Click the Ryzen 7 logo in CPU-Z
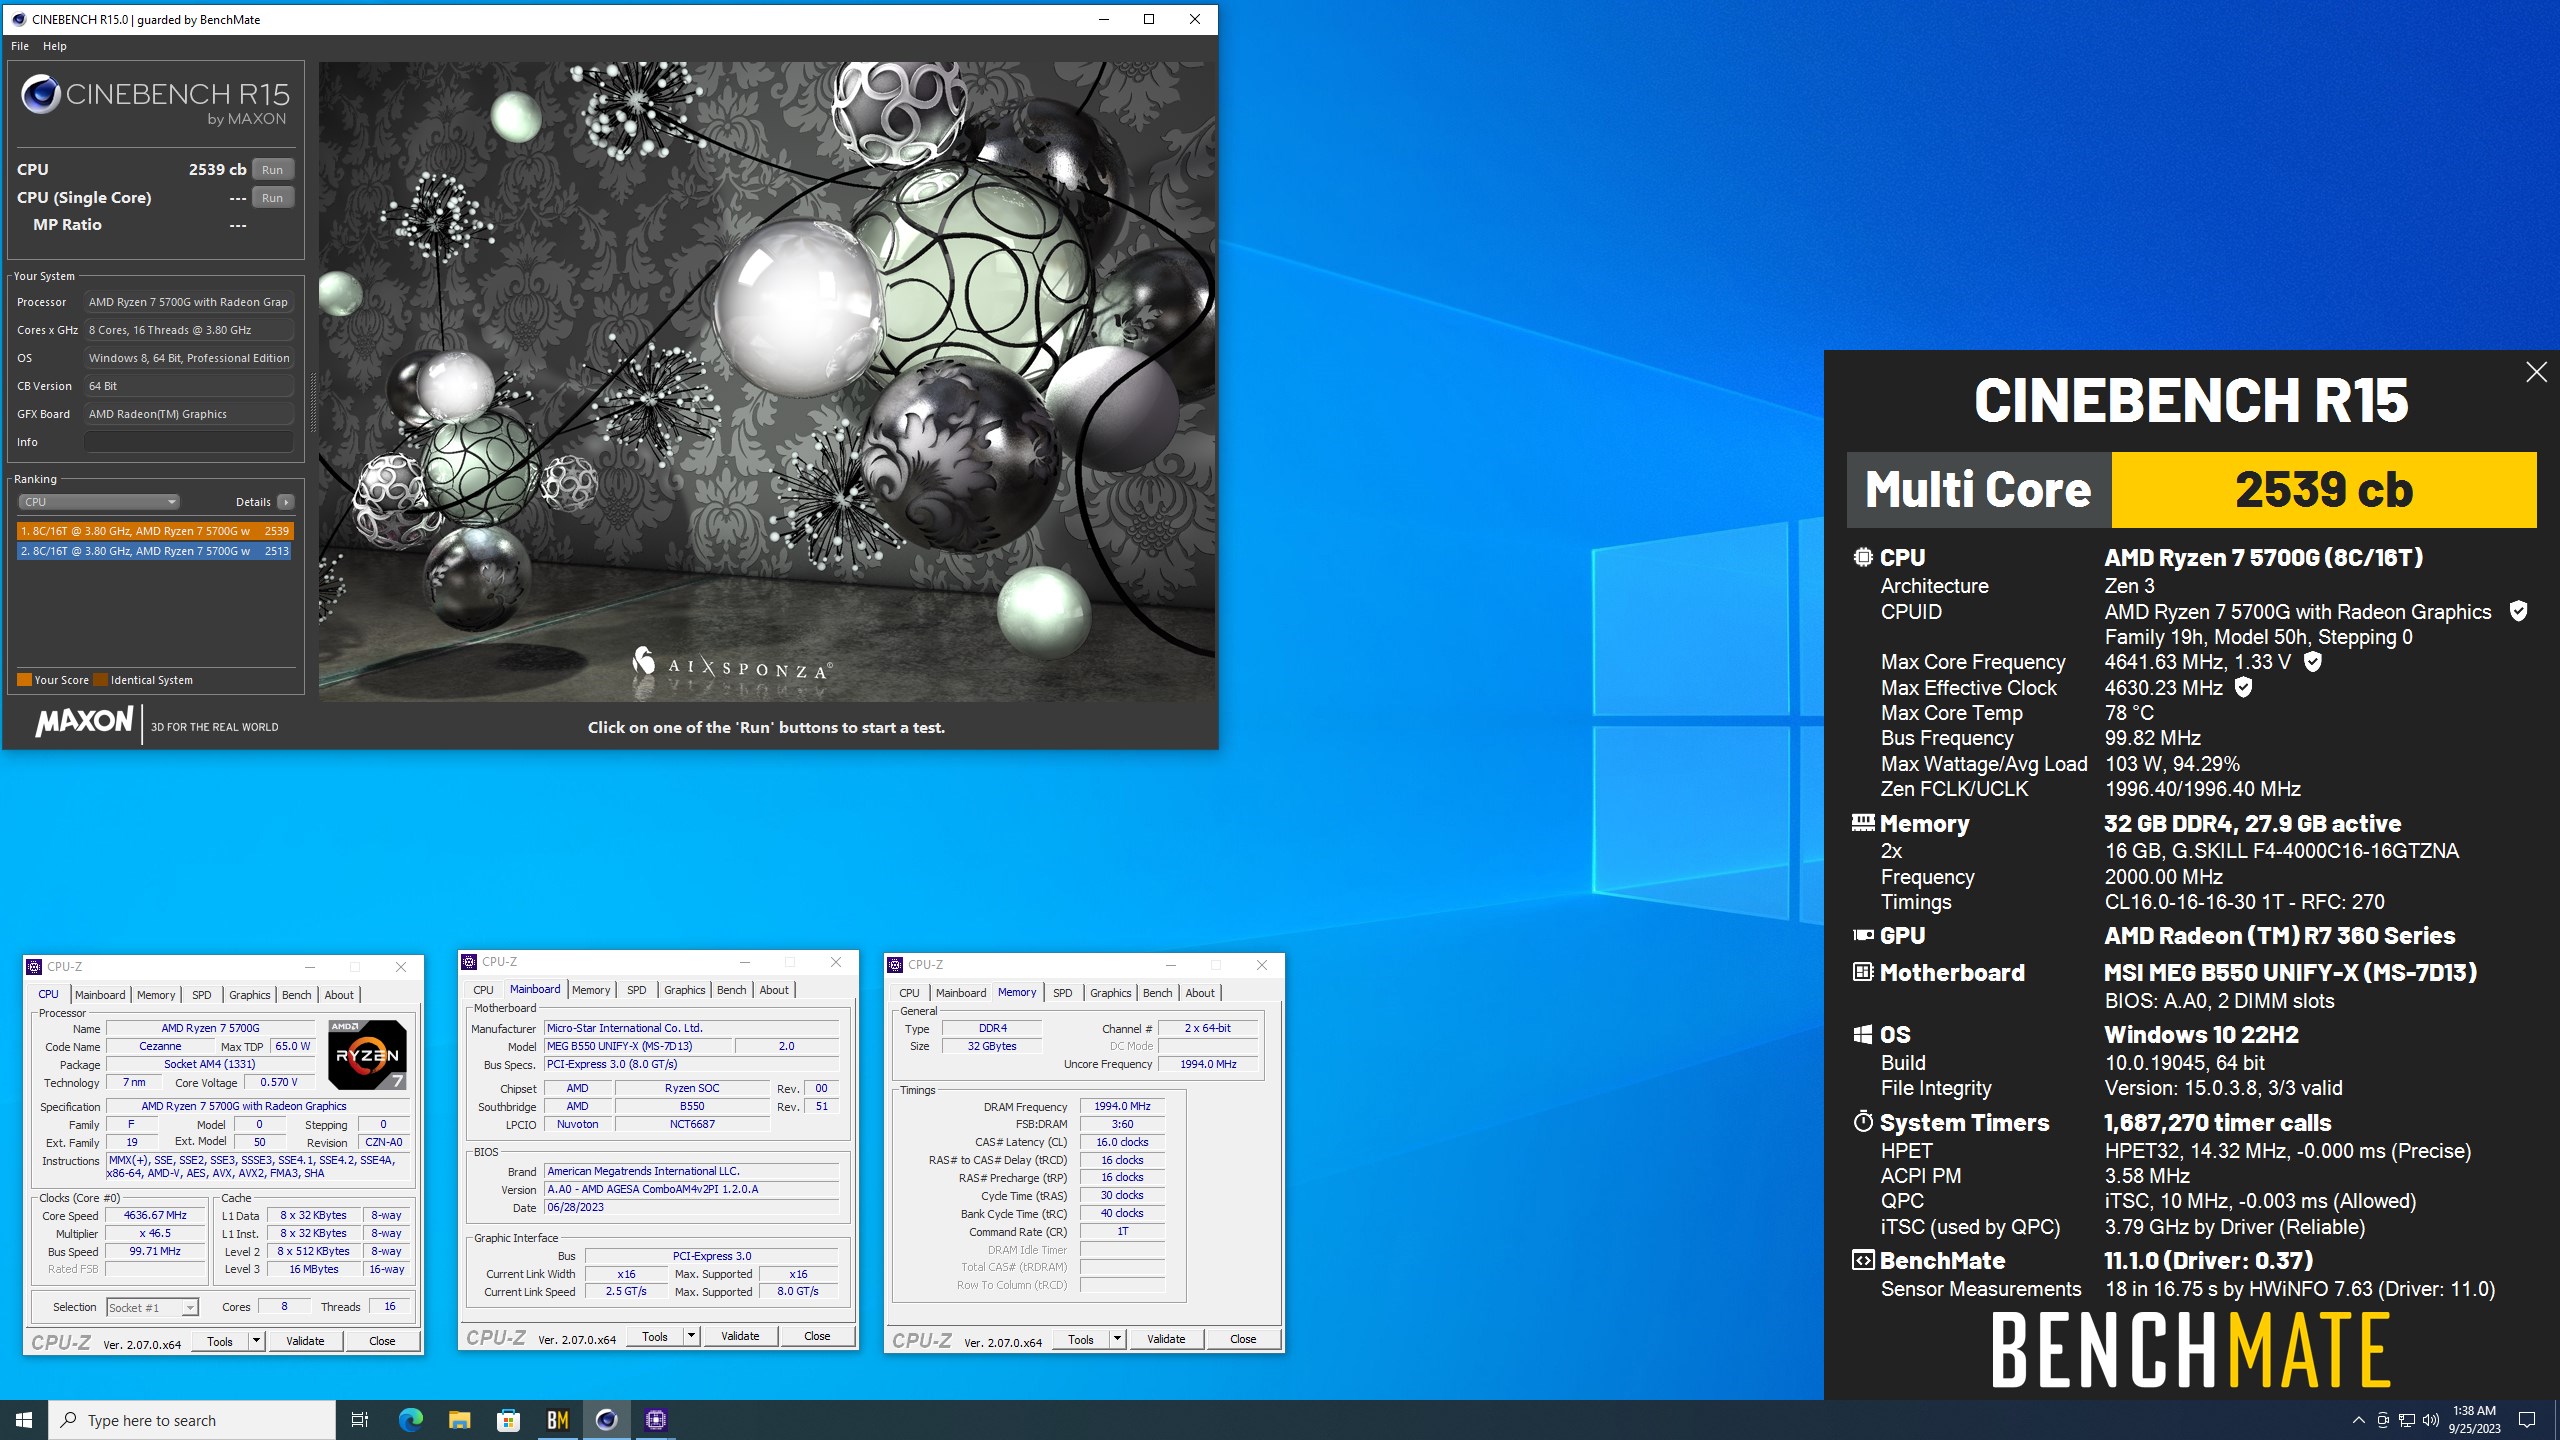 tap(367, 1055)
